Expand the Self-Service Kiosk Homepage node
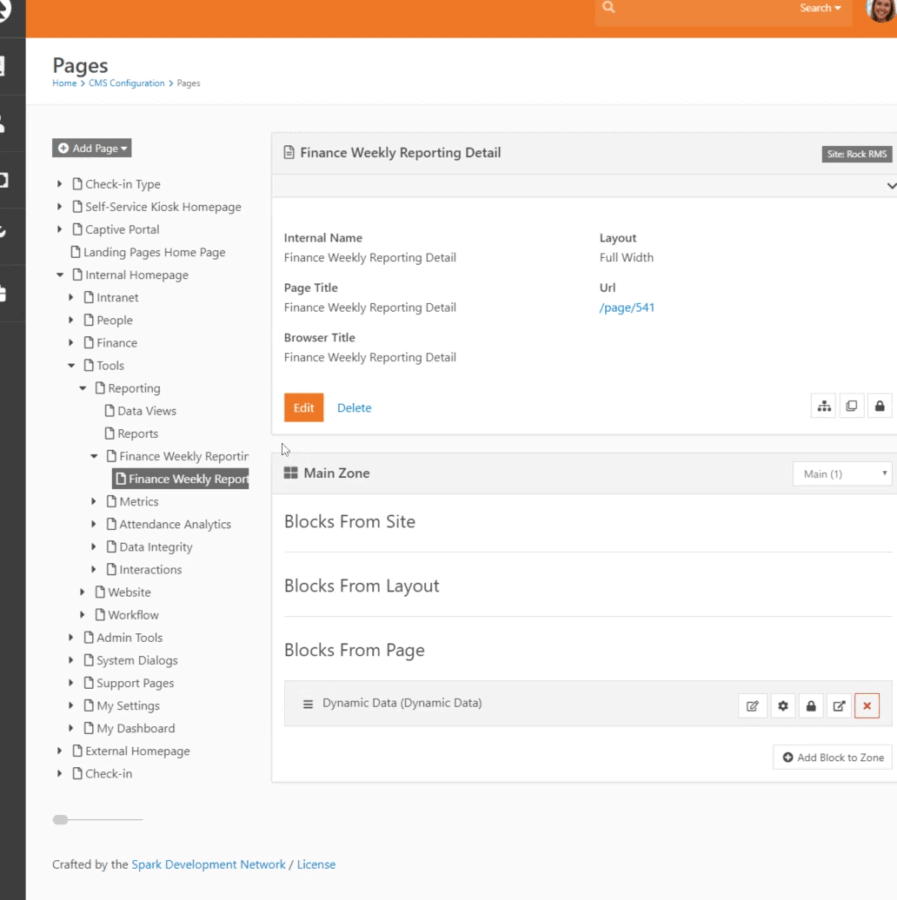Screen dimensions: 897x900 tap(60, 207)
